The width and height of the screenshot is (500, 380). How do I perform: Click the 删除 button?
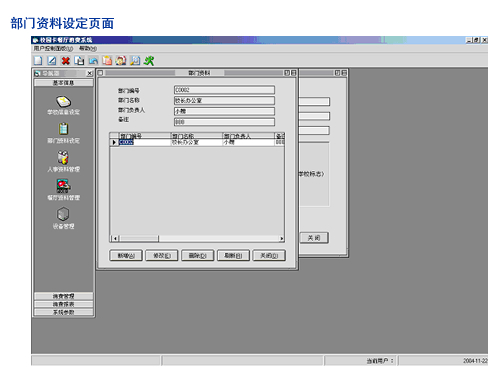click(198, 256)
